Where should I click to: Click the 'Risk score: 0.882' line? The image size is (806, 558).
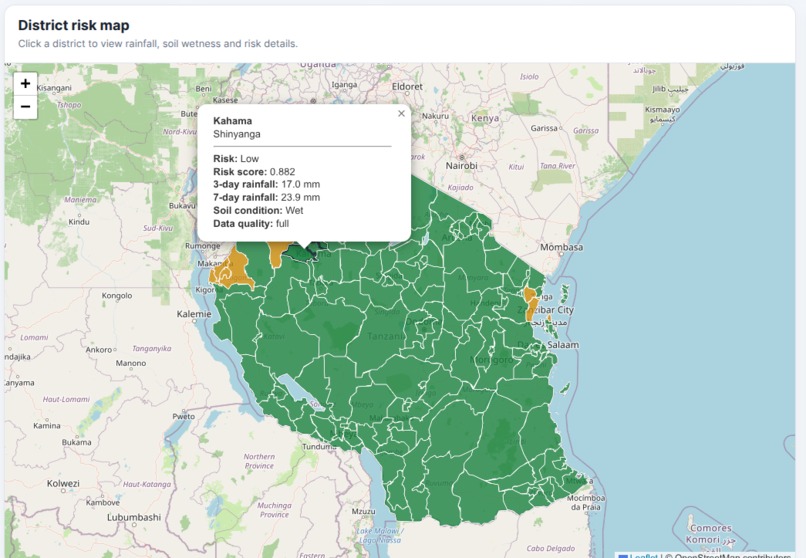[x=254, y=172]
